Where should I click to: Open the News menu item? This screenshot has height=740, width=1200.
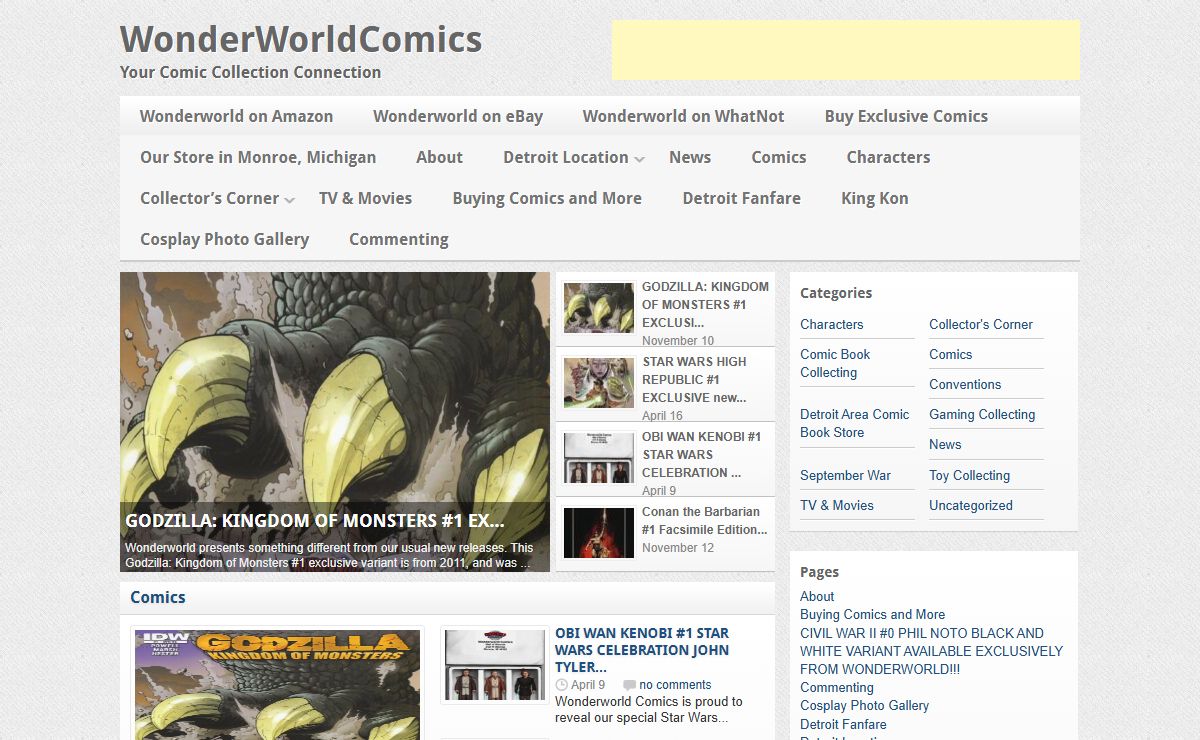click(690, 157)
